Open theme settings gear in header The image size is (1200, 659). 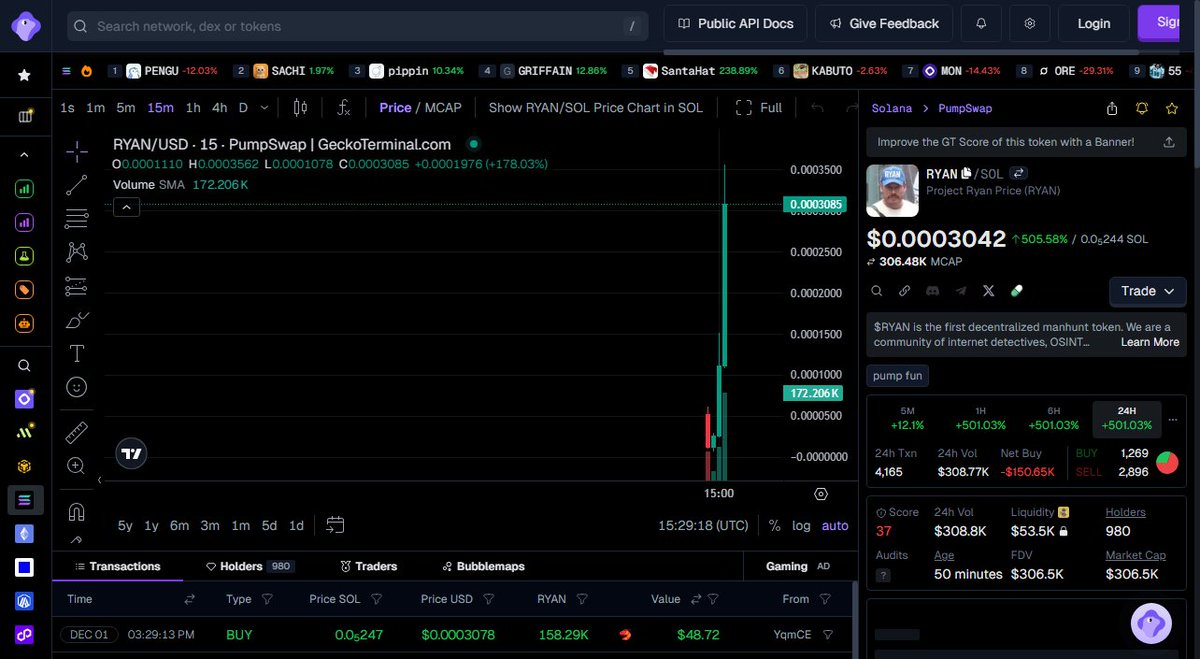[x=1030, y=23]
